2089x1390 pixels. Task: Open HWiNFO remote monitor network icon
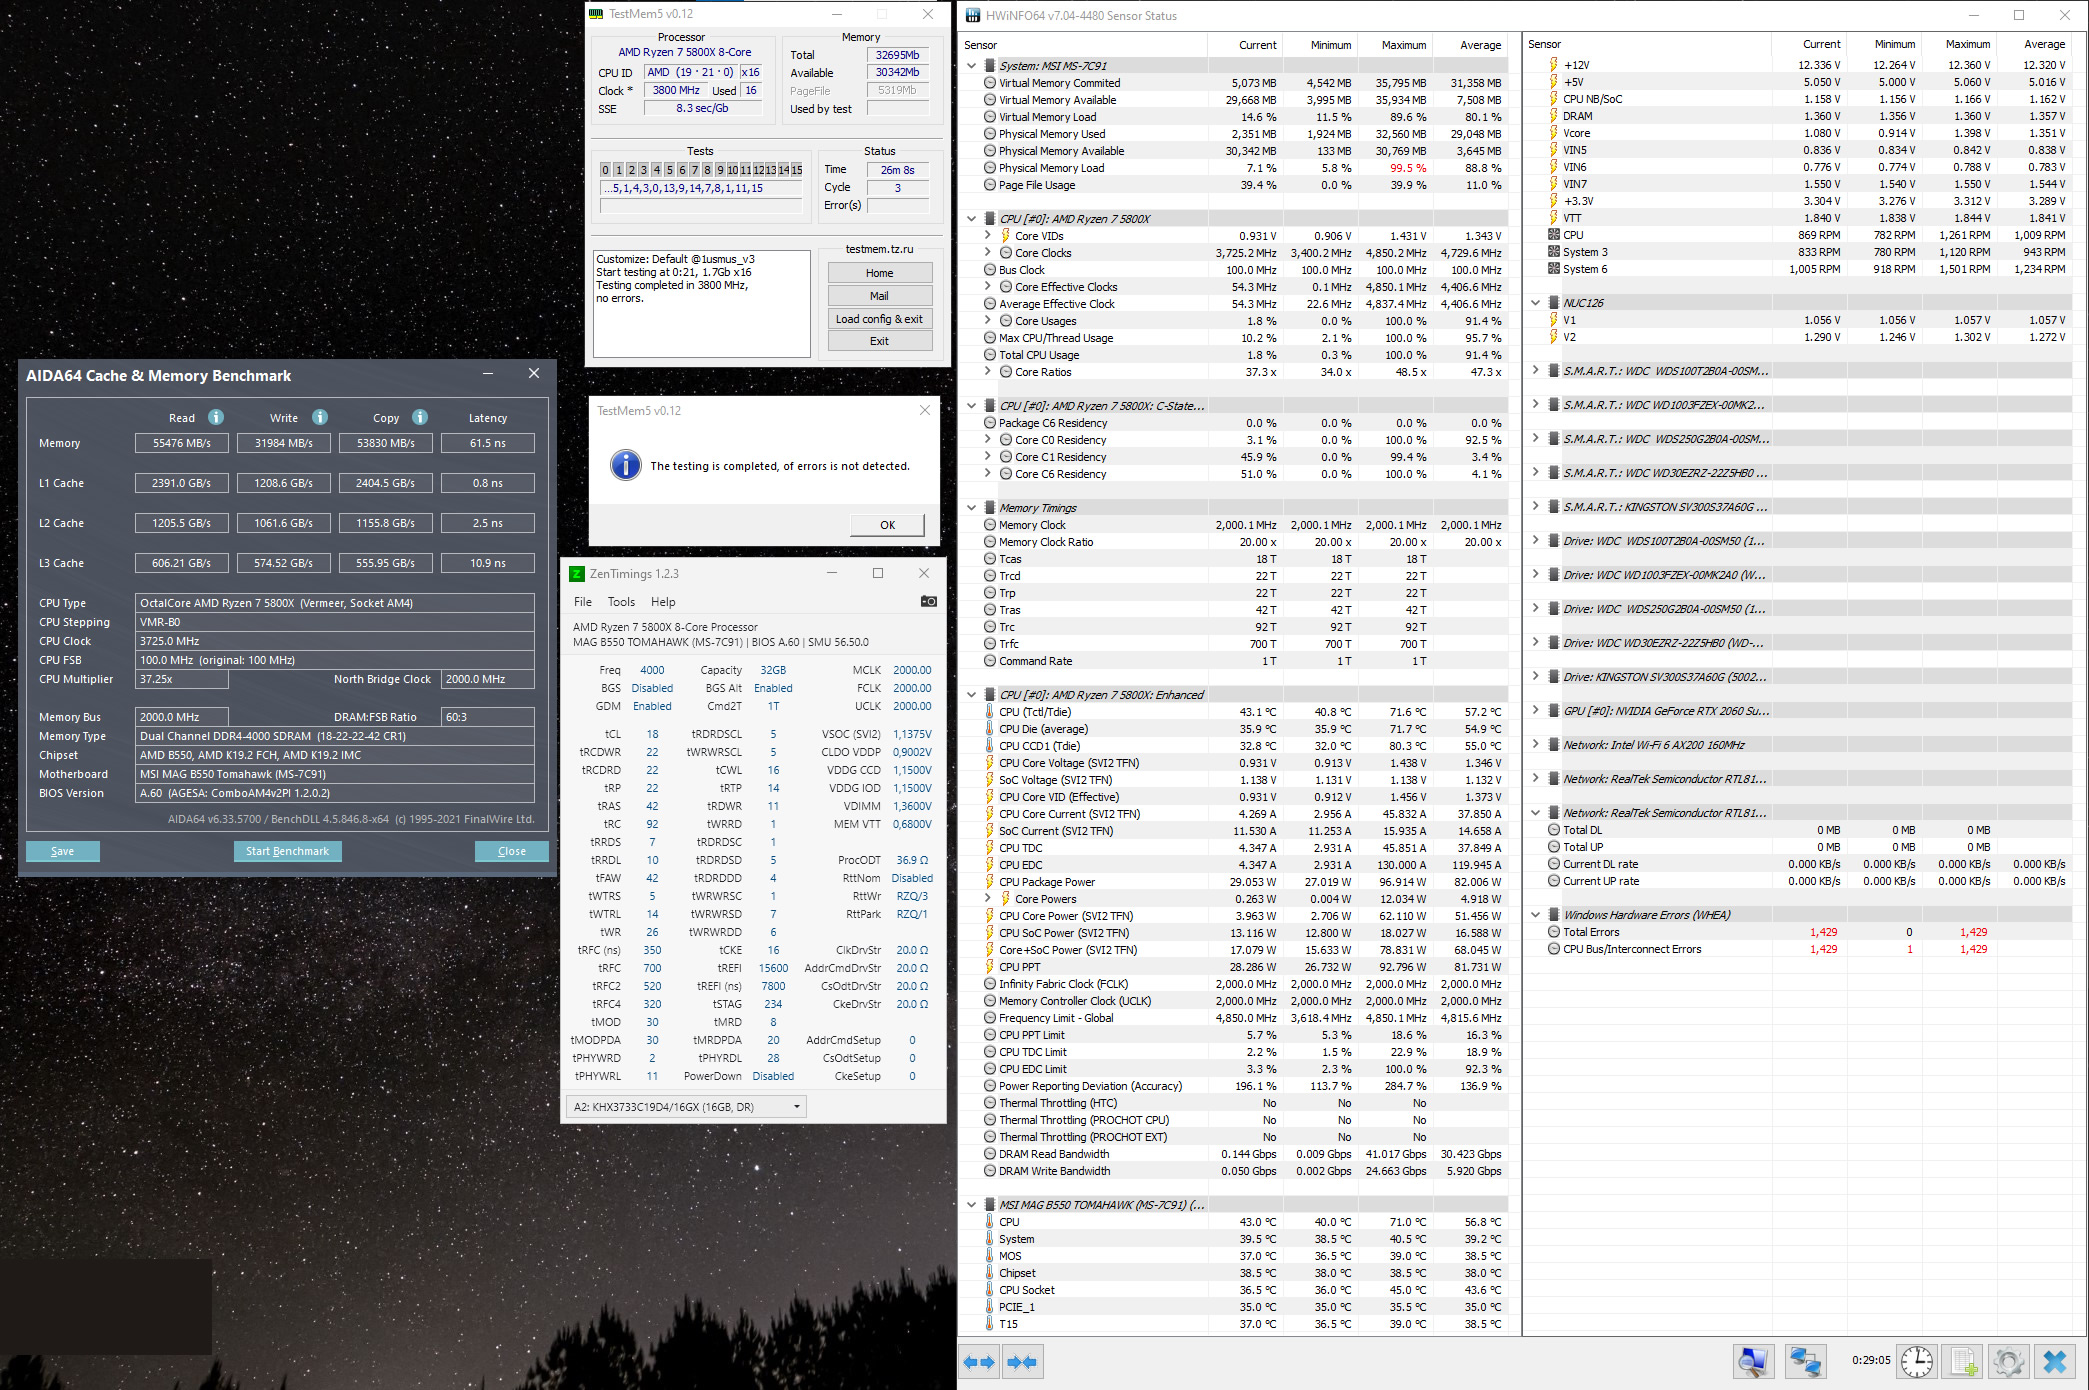tap(1806, 1361)
